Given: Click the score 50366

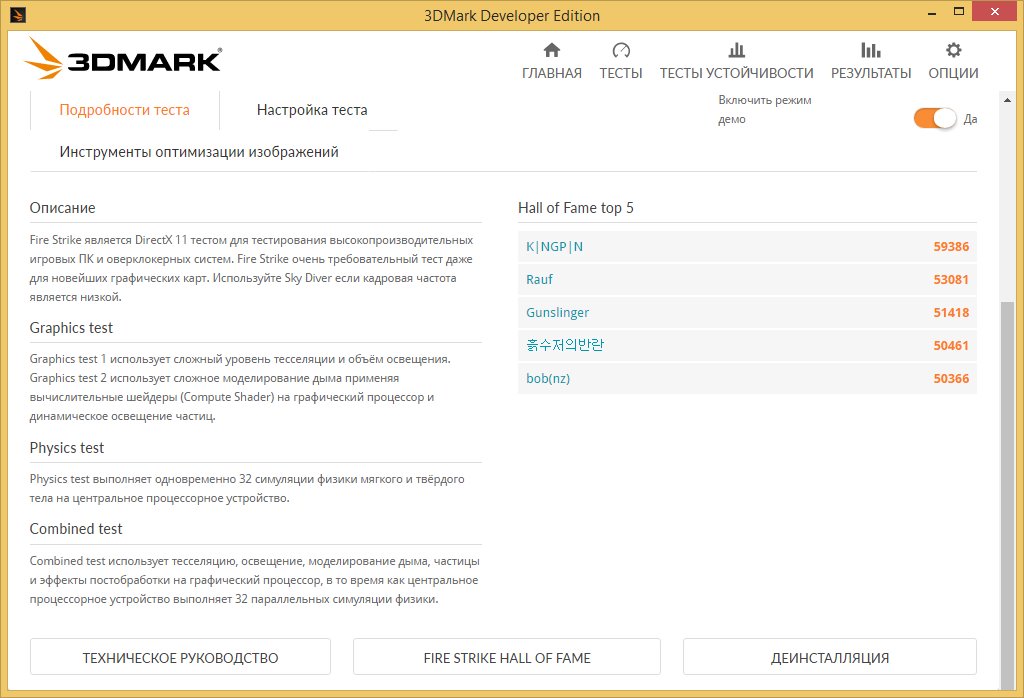Looking at the screenshot, I should click(951, 379).
